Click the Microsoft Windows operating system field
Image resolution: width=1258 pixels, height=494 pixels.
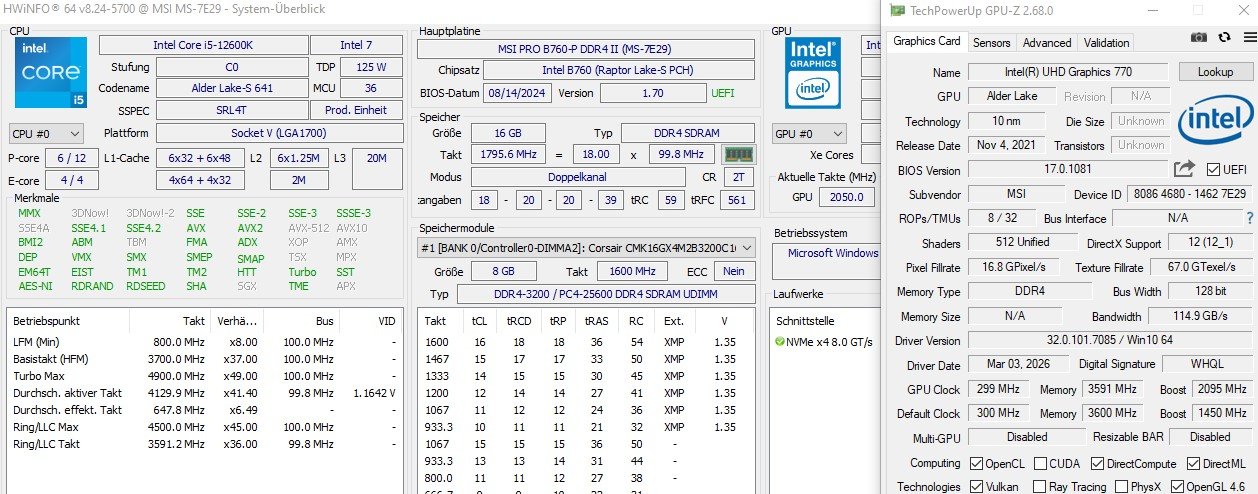pyautogui.click(x=826, y=261)
